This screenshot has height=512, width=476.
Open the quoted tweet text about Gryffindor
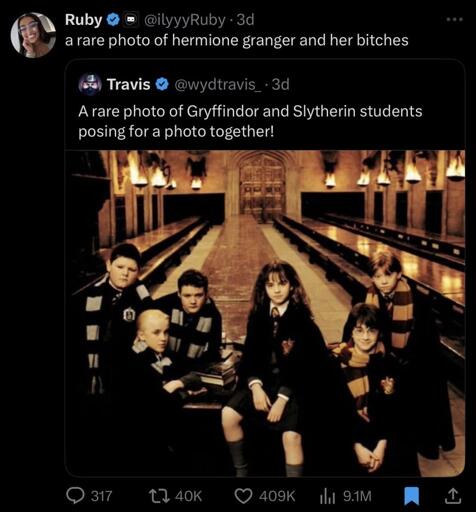click(x=250, y=121)
